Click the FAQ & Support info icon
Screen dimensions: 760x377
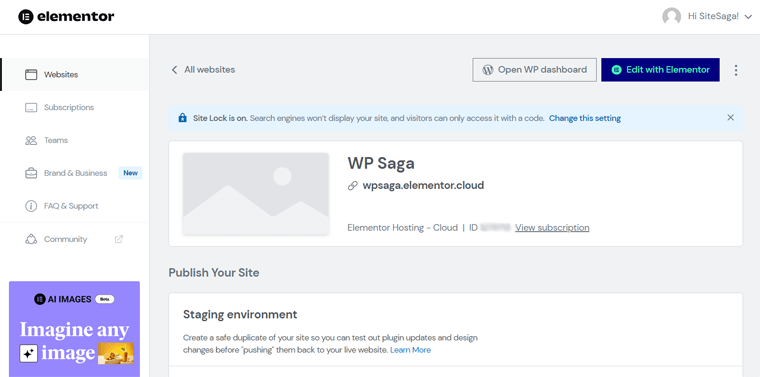(31, 206)
